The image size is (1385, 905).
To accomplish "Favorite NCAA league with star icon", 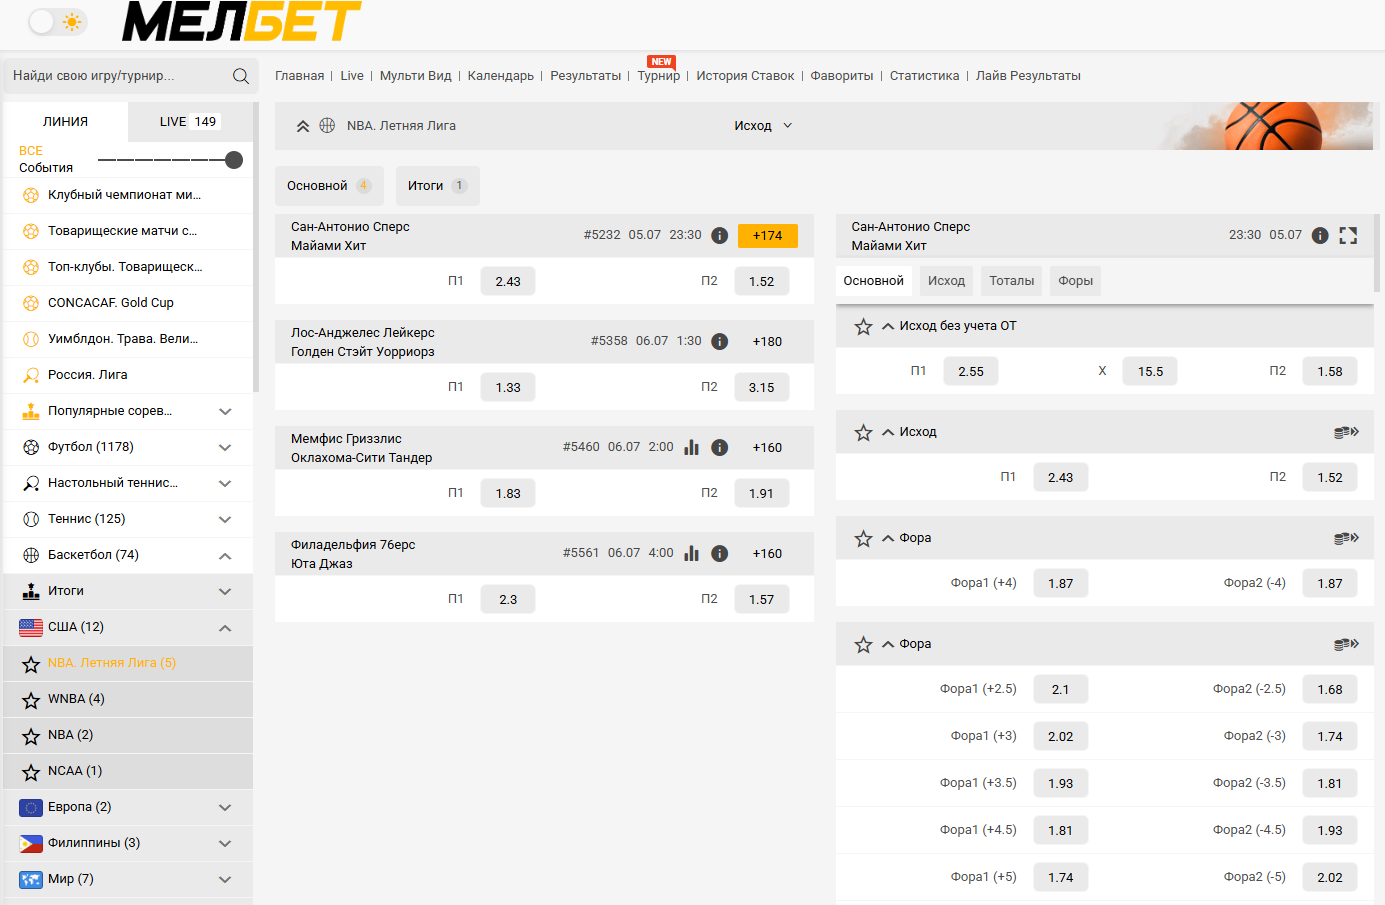I will click(x=31, y=772).
